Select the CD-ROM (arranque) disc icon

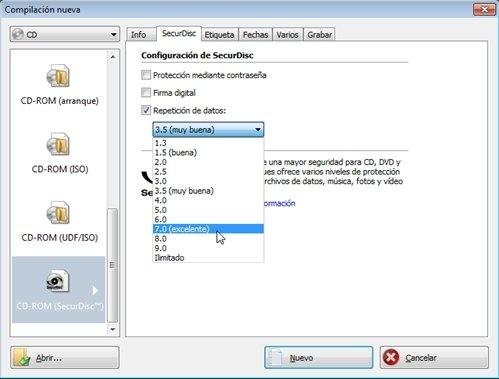coord(58,76)
